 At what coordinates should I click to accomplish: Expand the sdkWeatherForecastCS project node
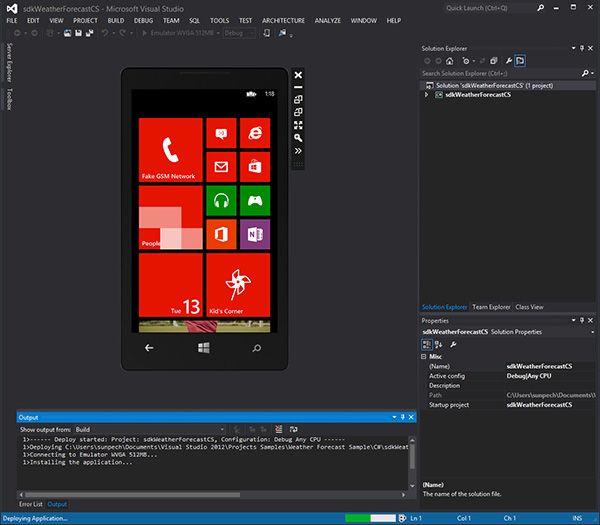tap(427, 95)
